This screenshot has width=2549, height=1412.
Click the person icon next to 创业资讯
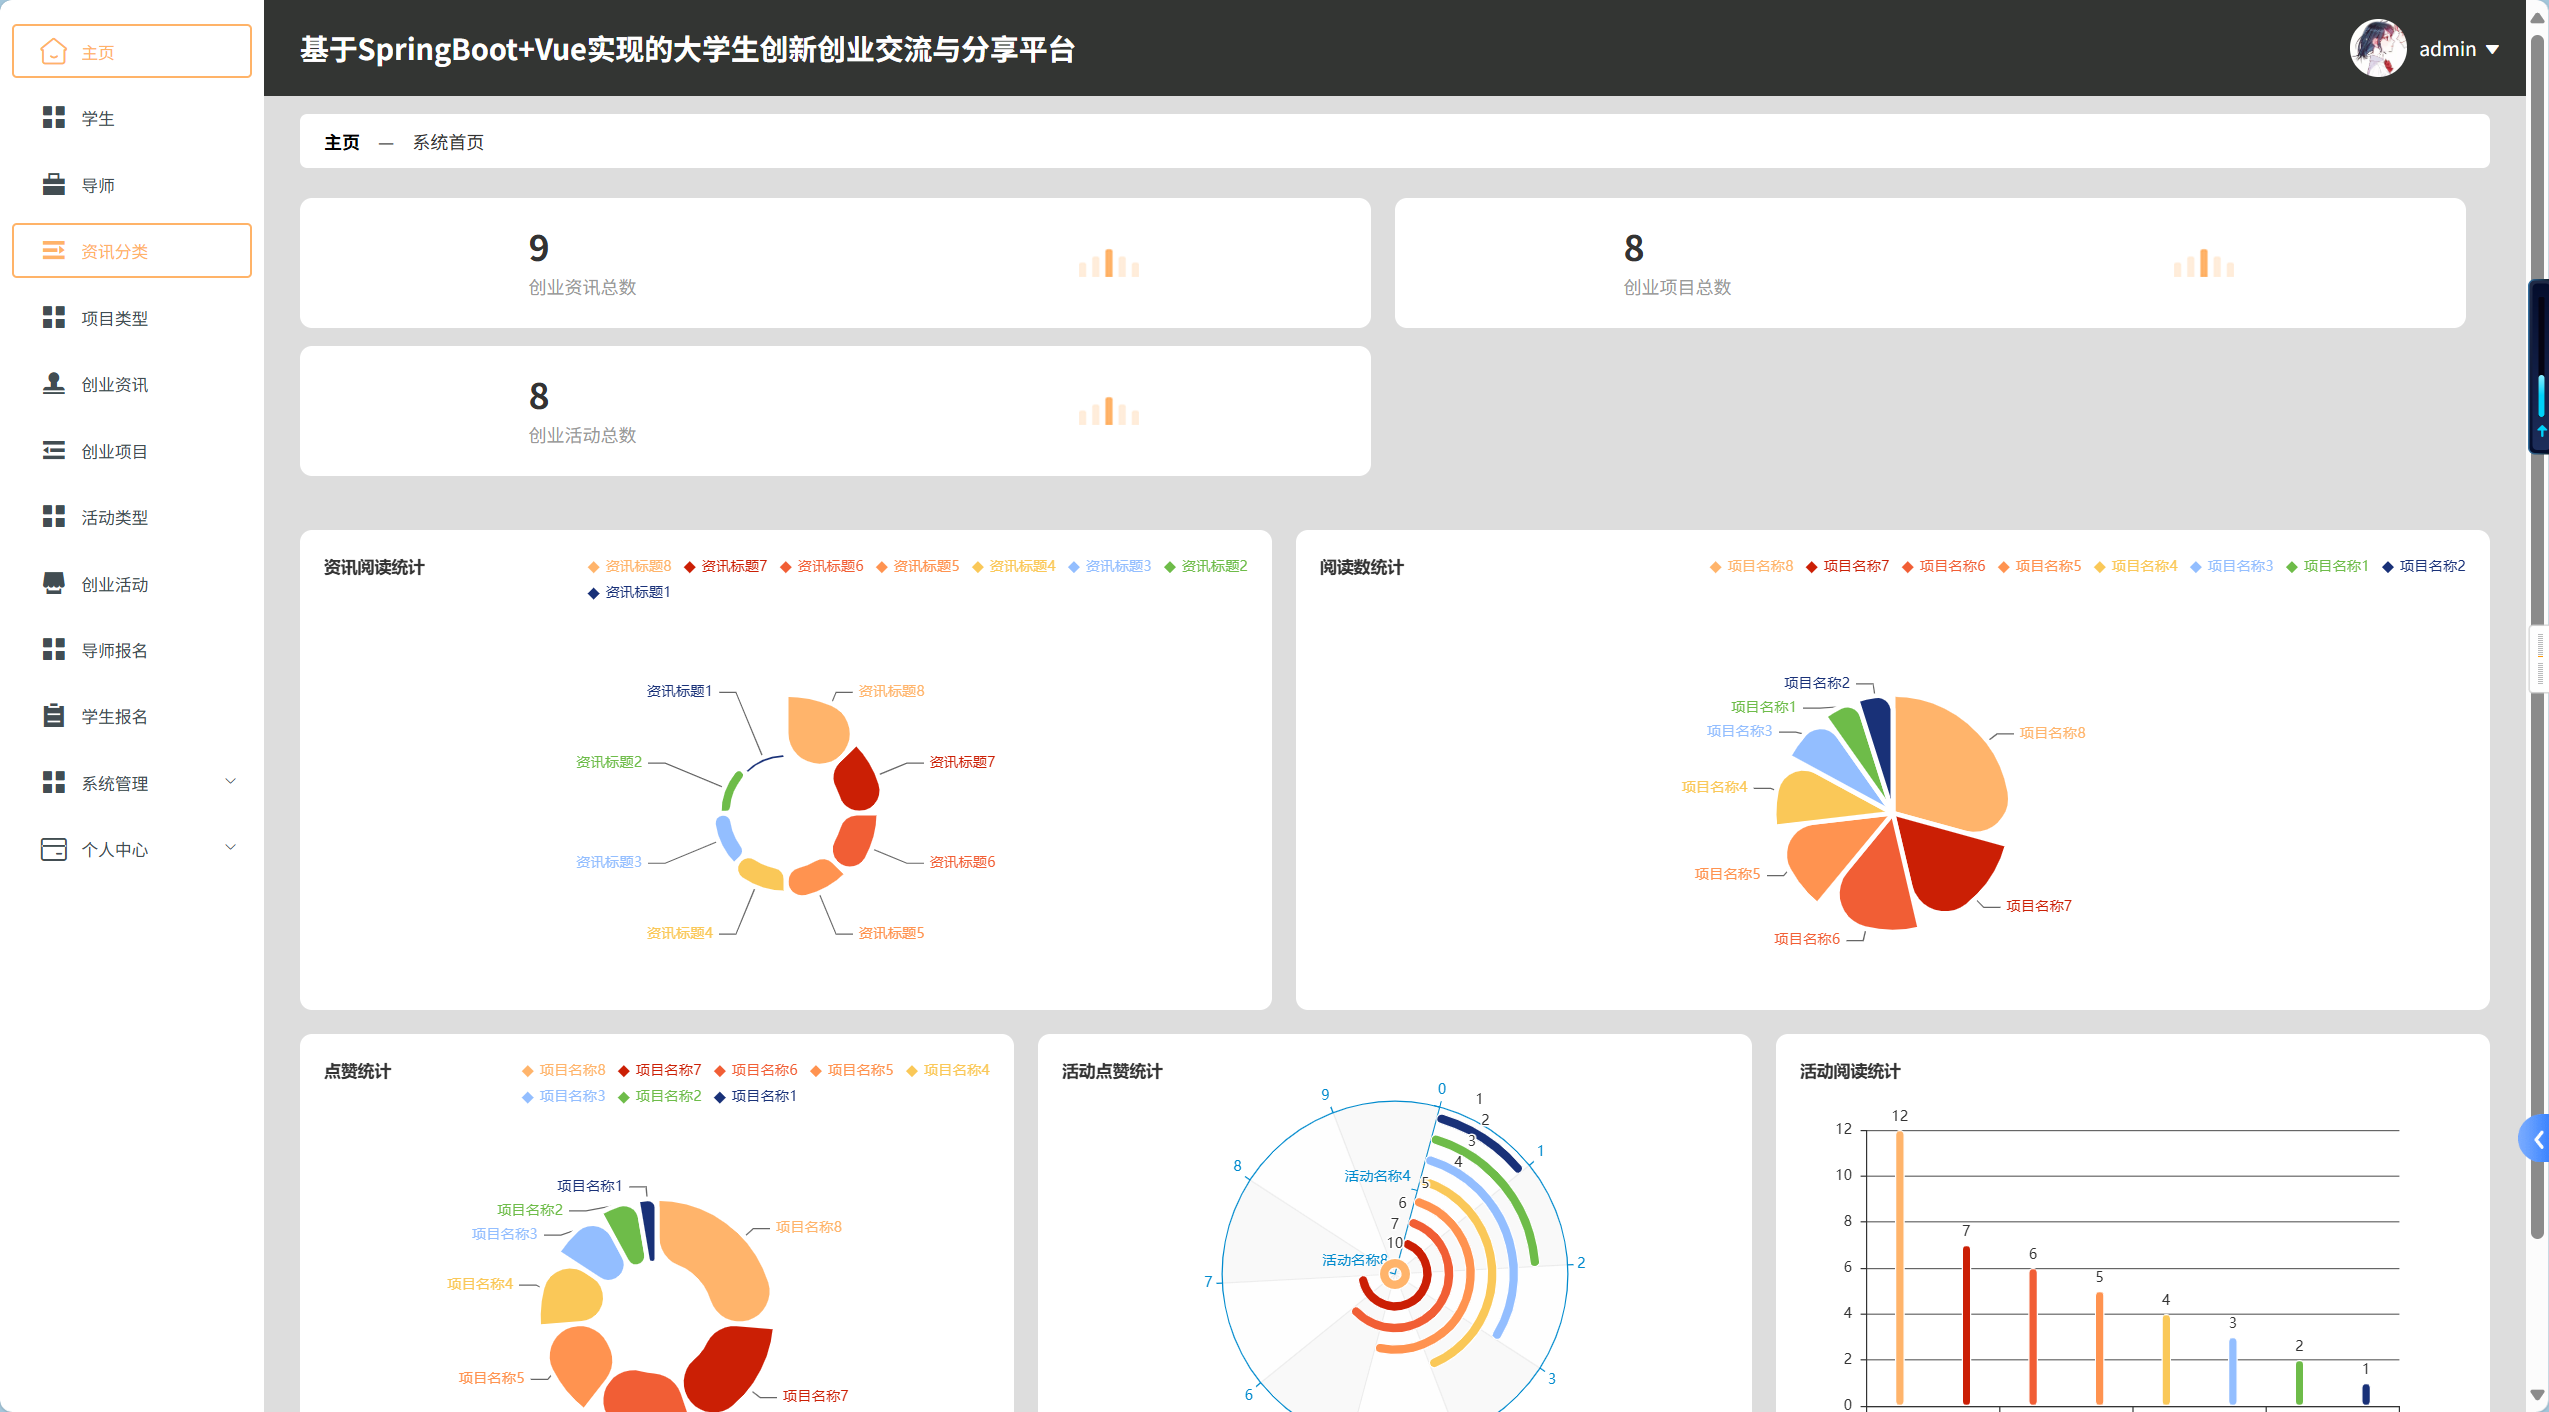click(54, 384)
